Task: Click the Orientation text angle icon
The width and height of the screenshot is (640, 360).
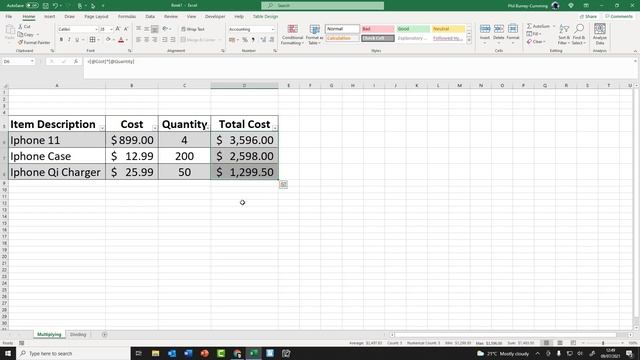Action: 165,29
